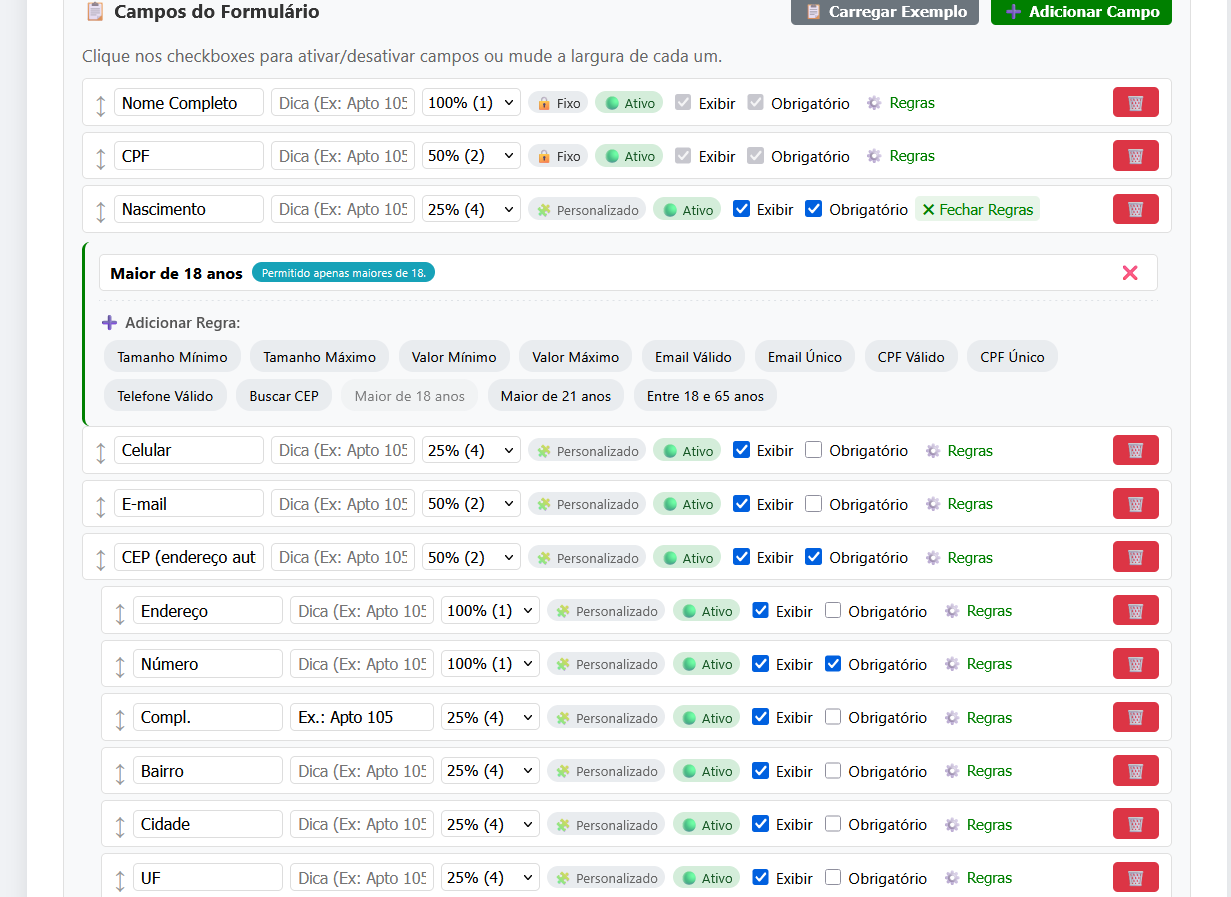Open the width dropdown for Nascimento

(x=471, y=209)
